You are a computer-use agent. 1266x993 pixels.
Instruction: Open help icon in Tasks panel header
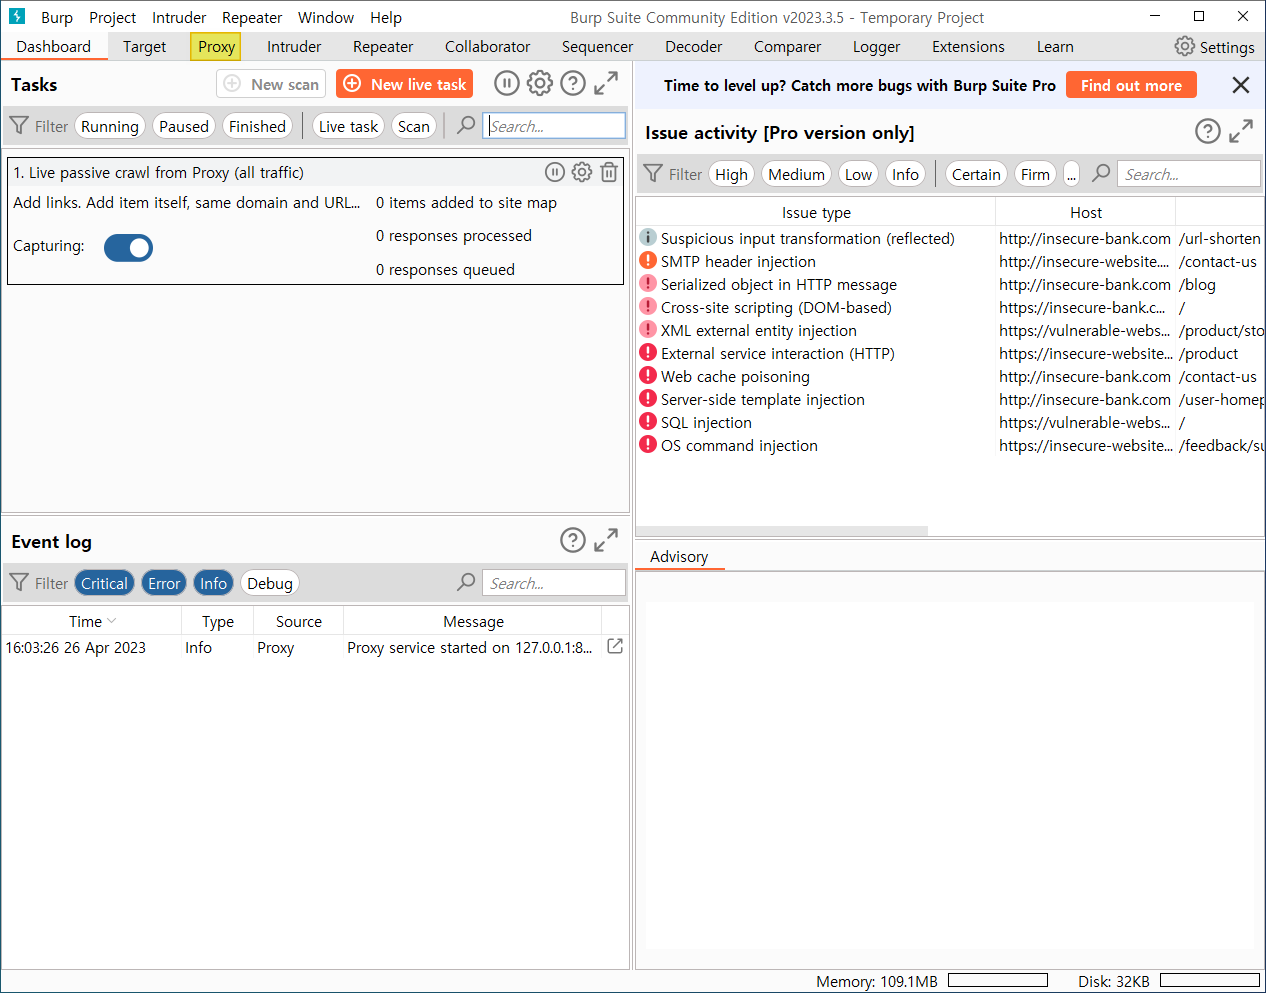click(573, 83)
